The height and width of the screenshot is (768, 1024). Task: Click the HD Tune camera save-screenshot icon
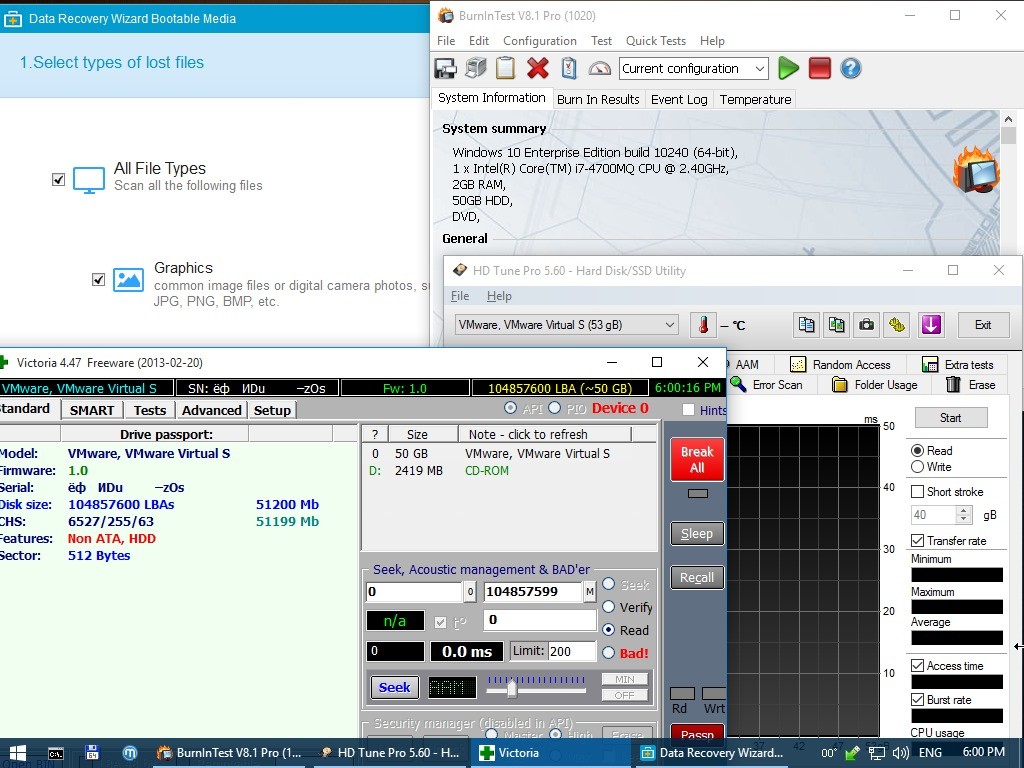(x=867, y=325)
